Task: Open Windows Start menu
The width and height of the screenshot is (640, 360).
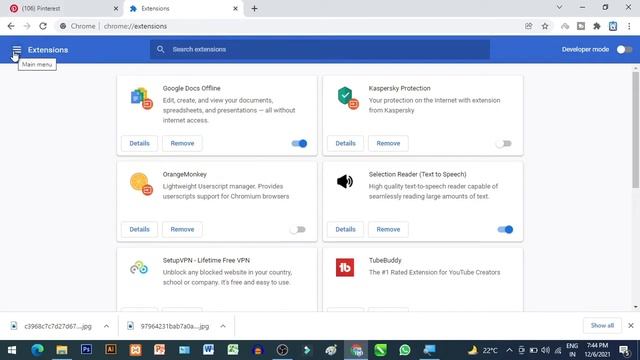Action: click(x=12, y=350)
